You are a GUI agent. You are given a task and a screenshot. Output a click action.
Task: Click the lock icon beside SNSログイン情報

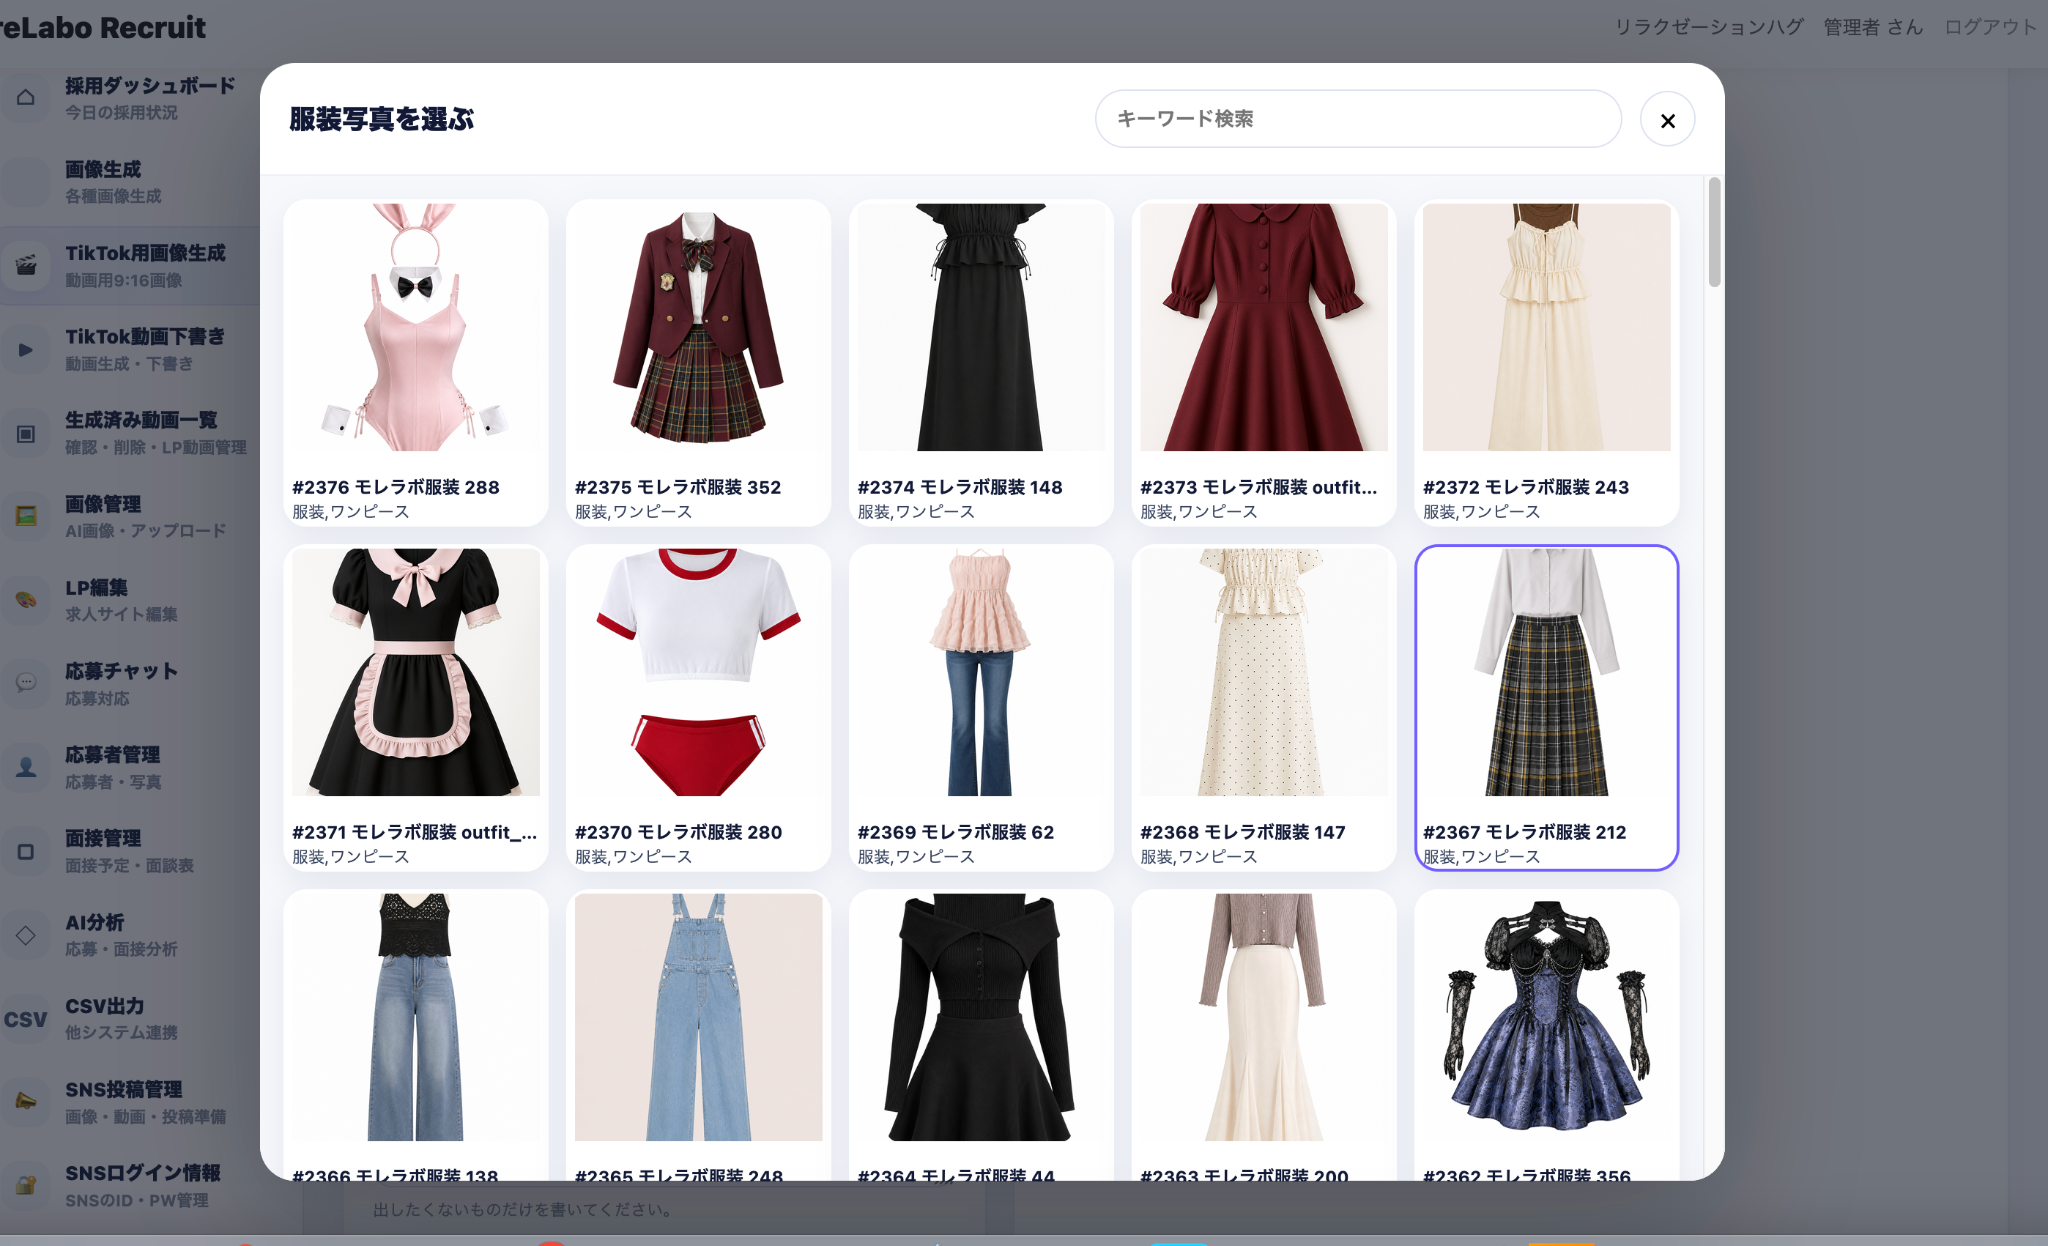click(x=26, y=1185)
